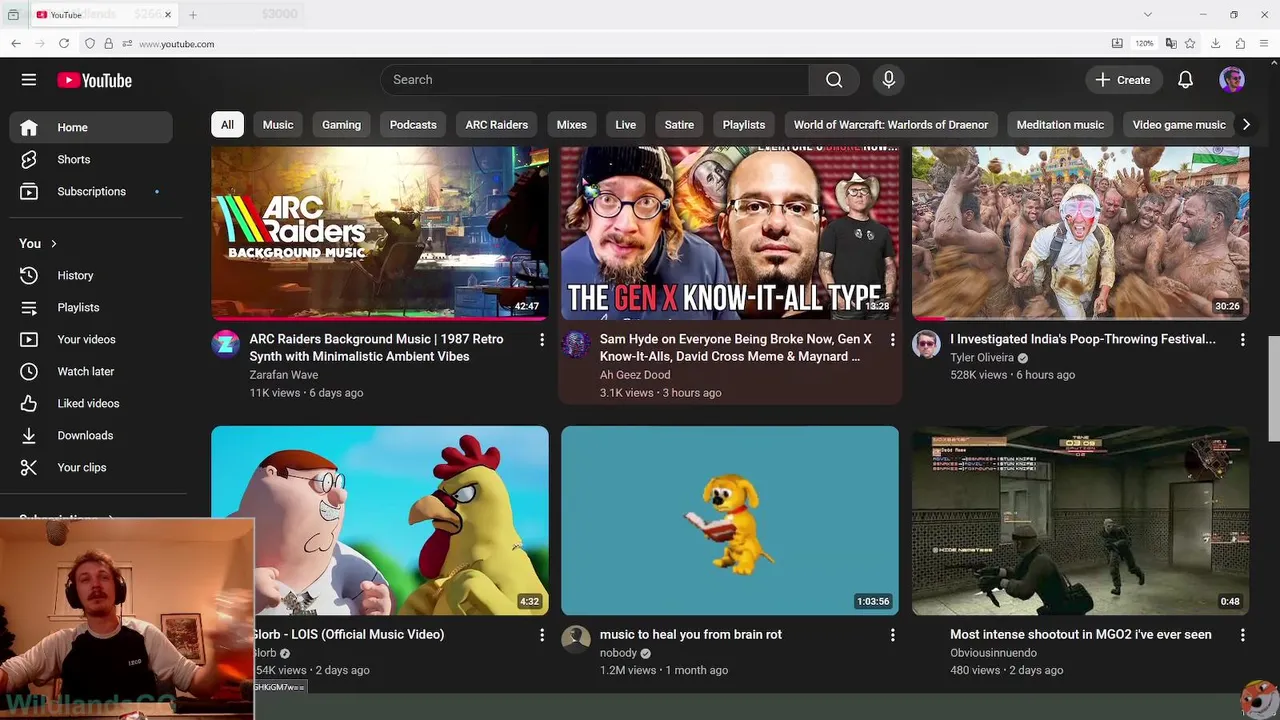This screenshot has width=1280, height=720.
Task: Open options for brain rot music video
Action: [x=892, y=635]
